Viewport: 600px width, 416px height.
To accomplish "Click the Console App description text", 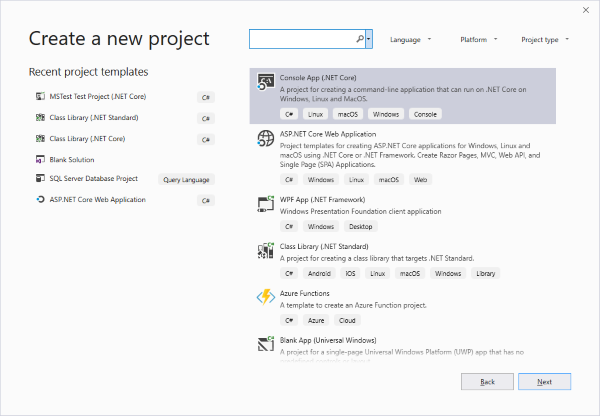I will (403, 94).
